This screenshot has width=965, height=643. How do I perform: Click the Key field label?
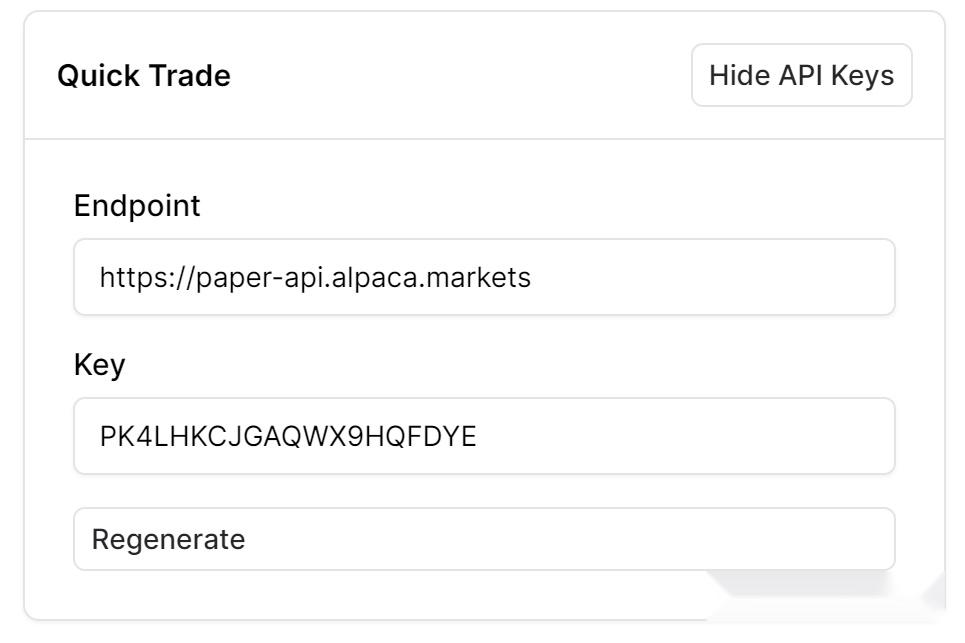coord(100,365)
